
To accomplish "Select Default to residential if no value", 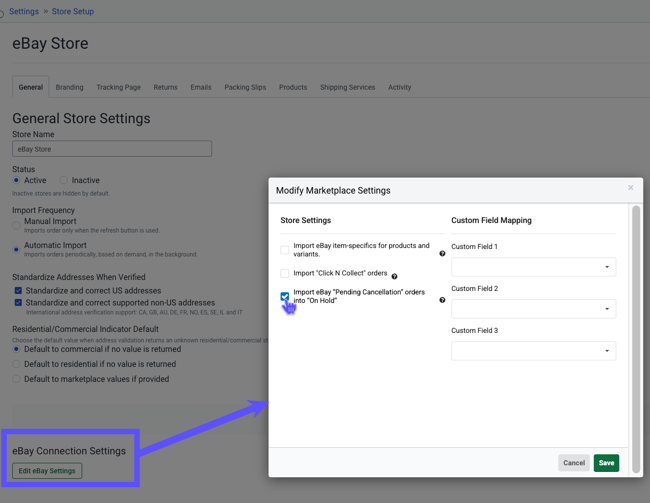I will pos(16,364).
